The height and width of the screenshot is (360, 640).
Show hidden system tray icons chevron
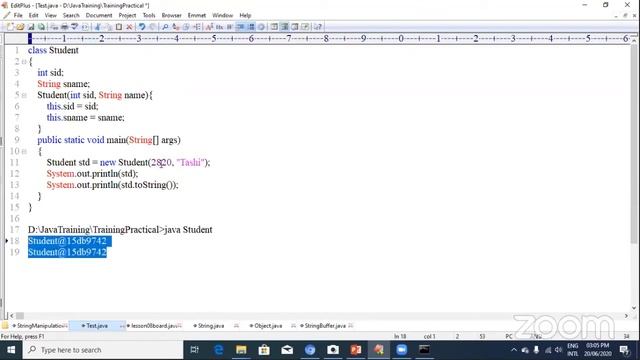coord(514,350)
